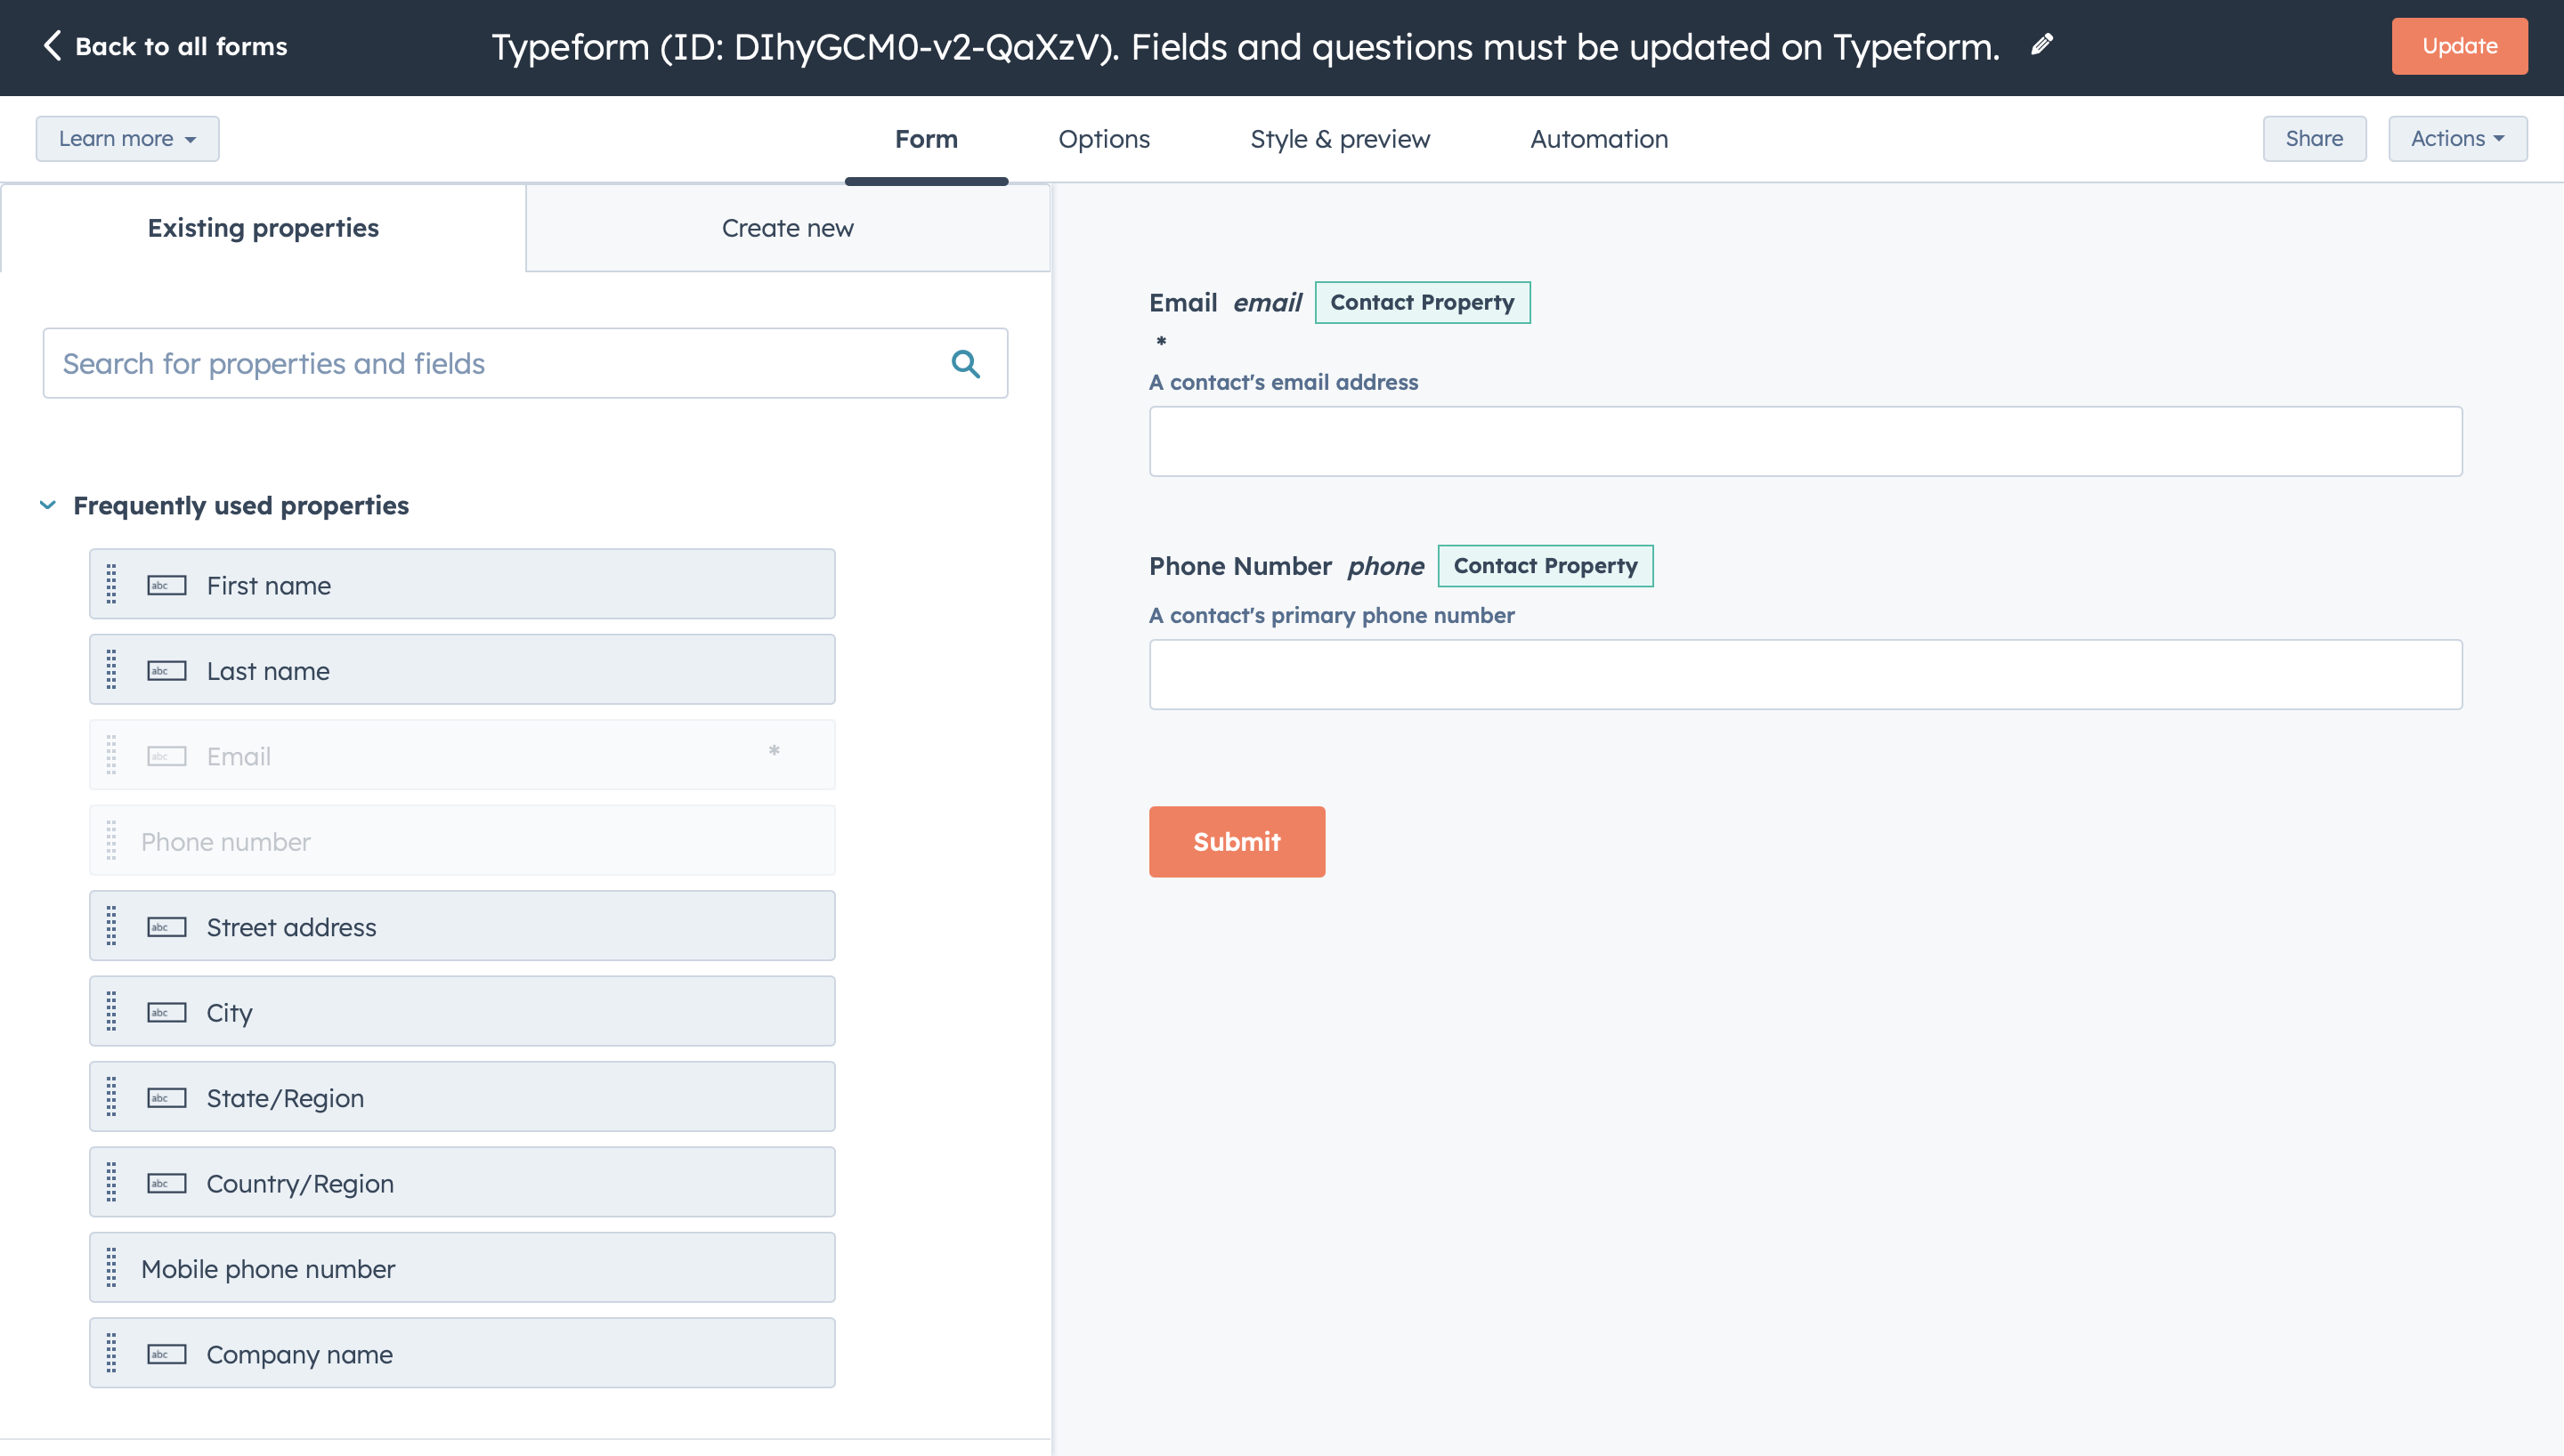Screen dimensions: 2564x1456
Task: Click the Email input field in preview
Action: point(1805,441)
